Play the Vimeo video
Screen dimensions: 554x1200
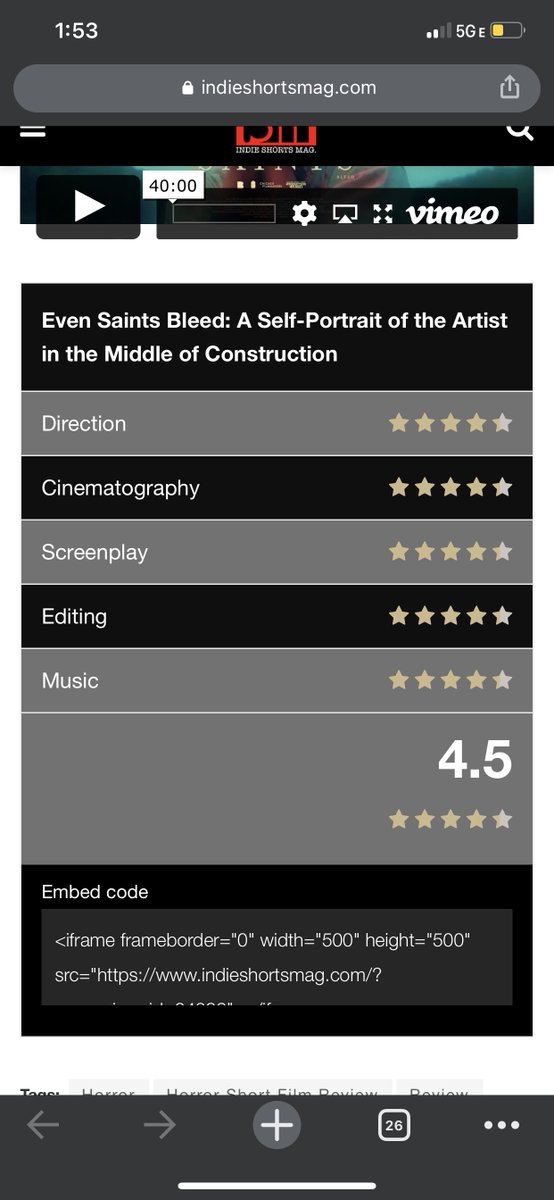[x=88, y=206]
